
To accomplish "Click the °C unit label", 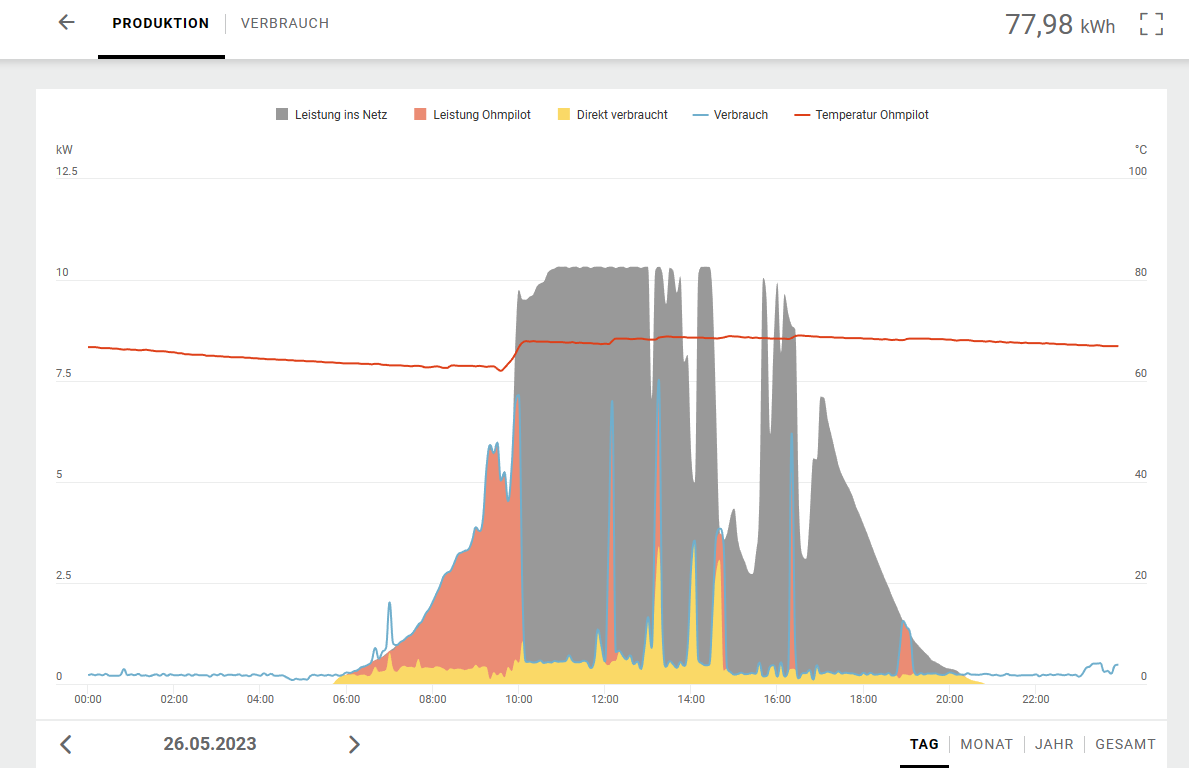I will 1140,150.
